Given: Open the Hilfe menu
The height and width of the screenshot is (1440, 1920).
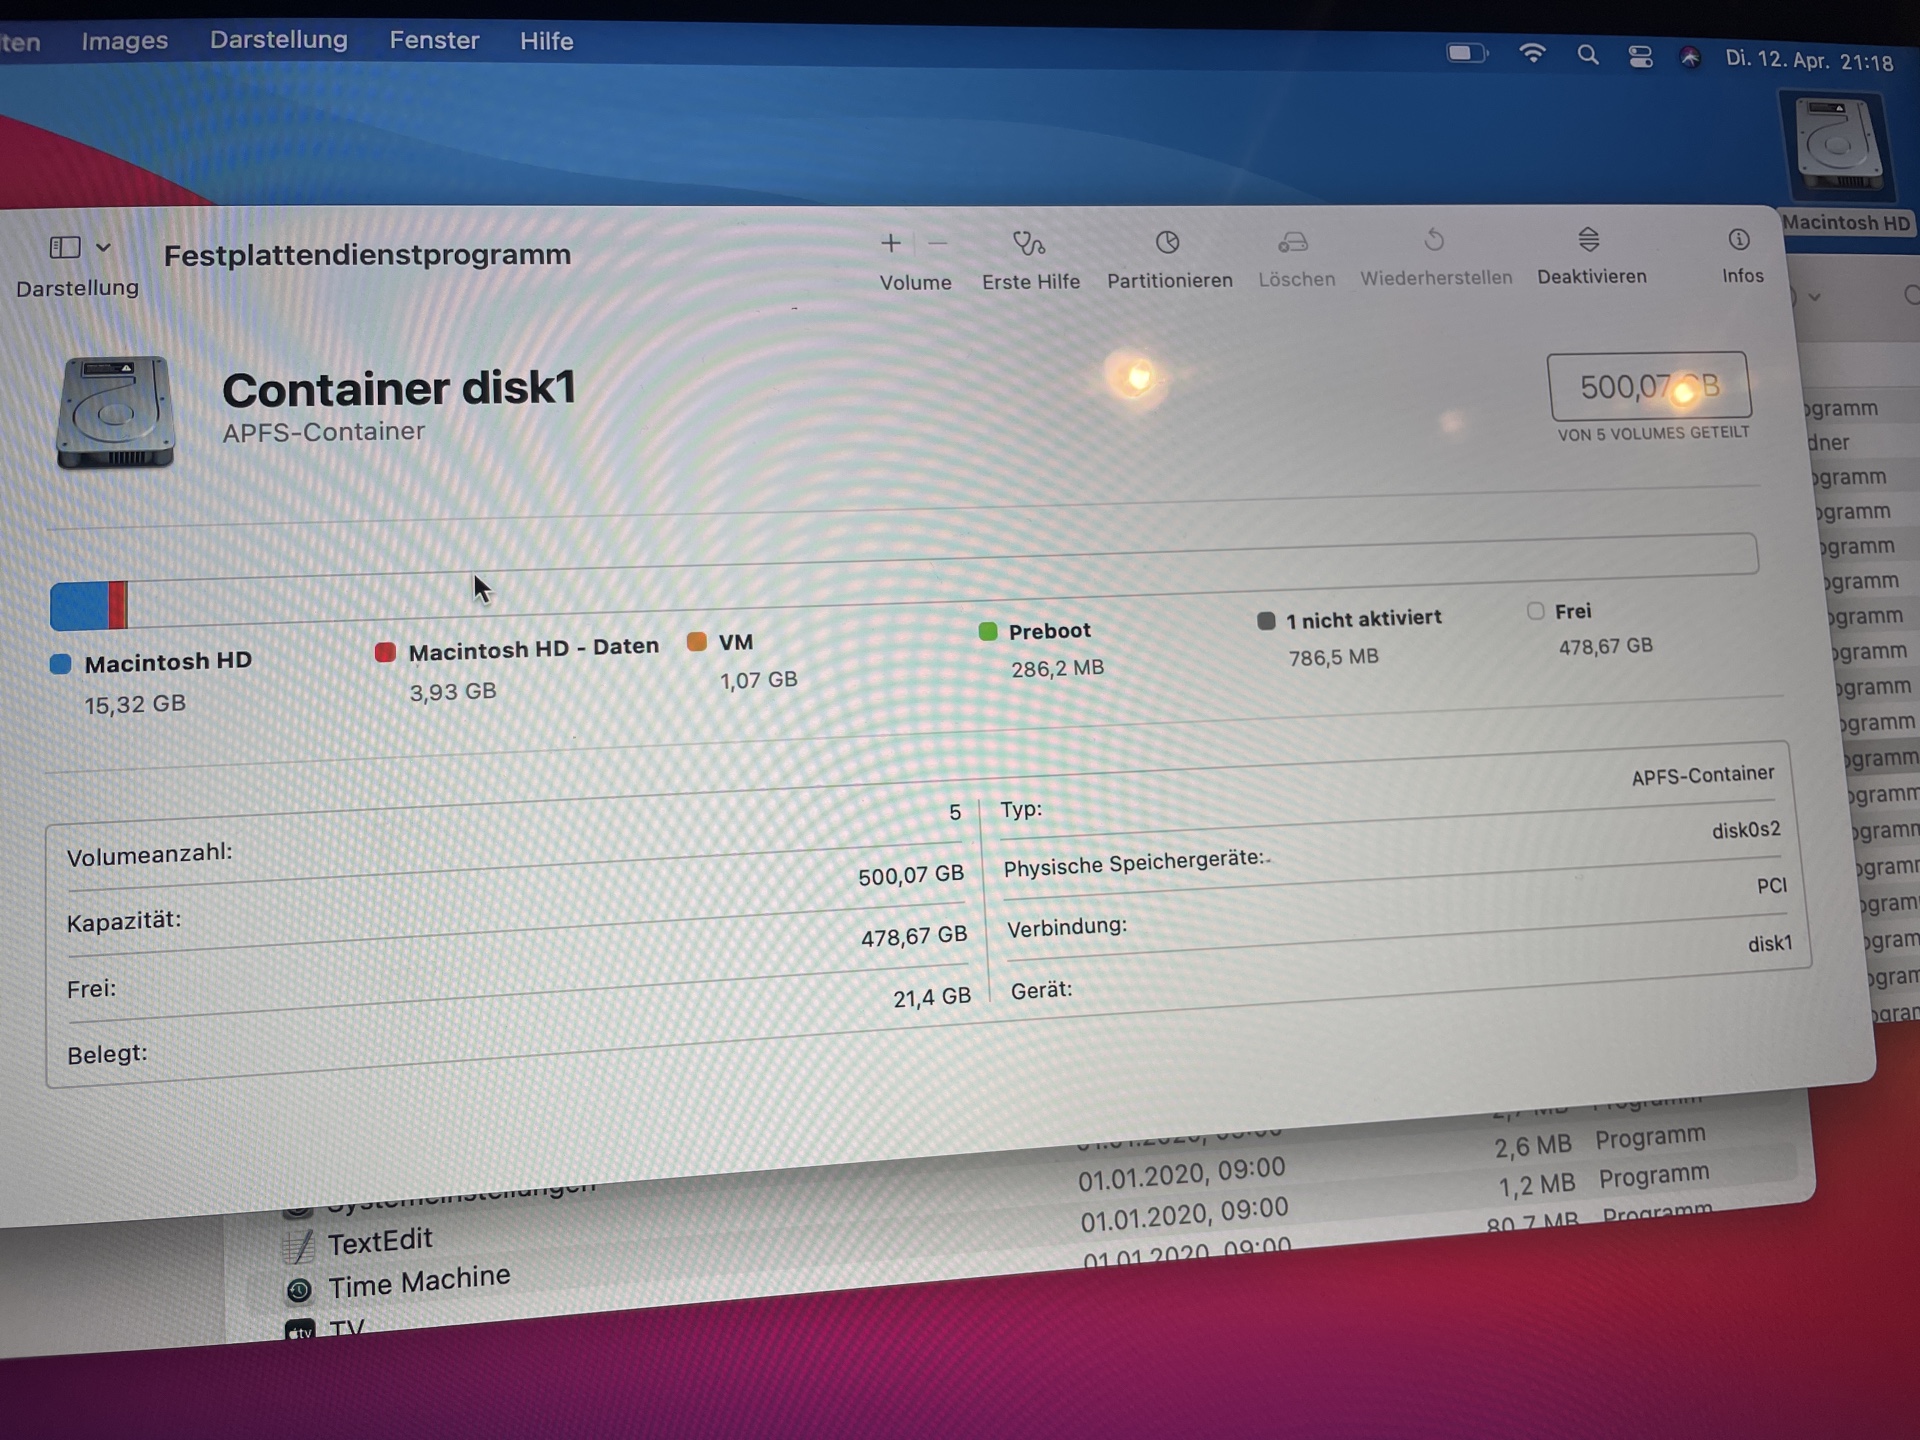Looking at the screenshot, I should [x=546, y=41].
